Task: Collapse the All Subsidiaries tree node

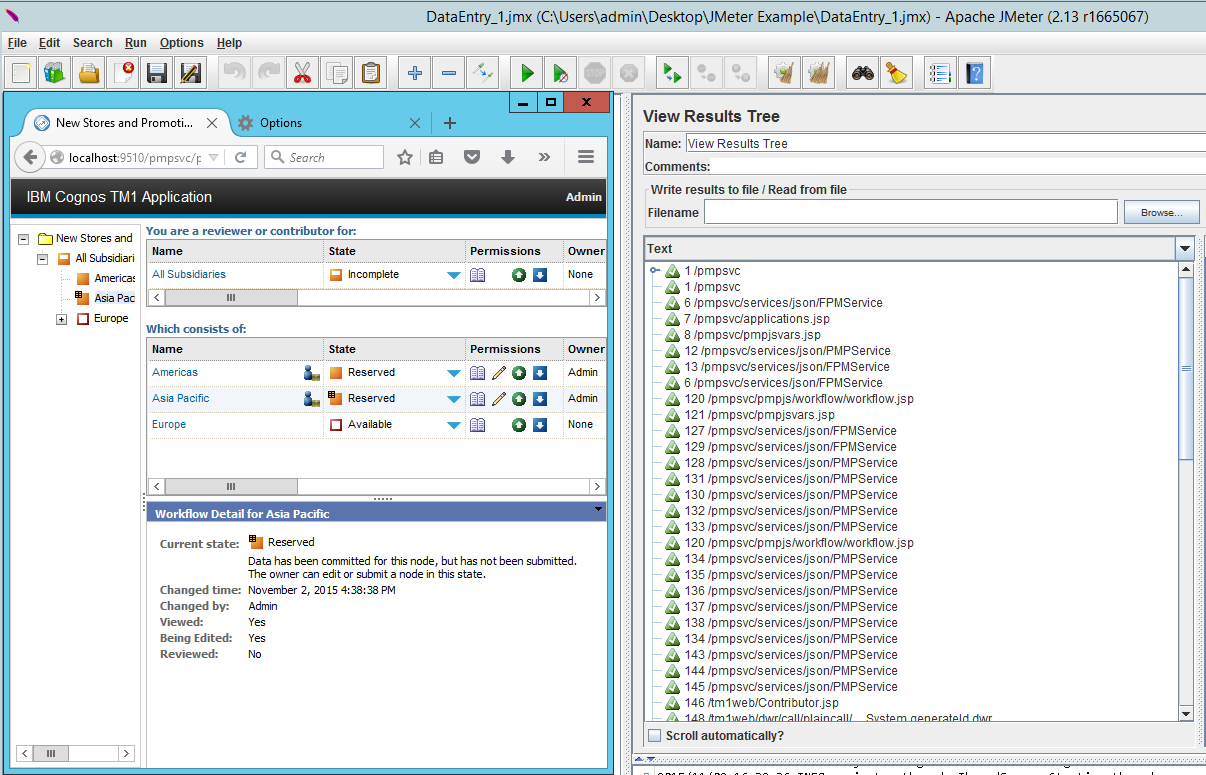Action: point(43,259)
